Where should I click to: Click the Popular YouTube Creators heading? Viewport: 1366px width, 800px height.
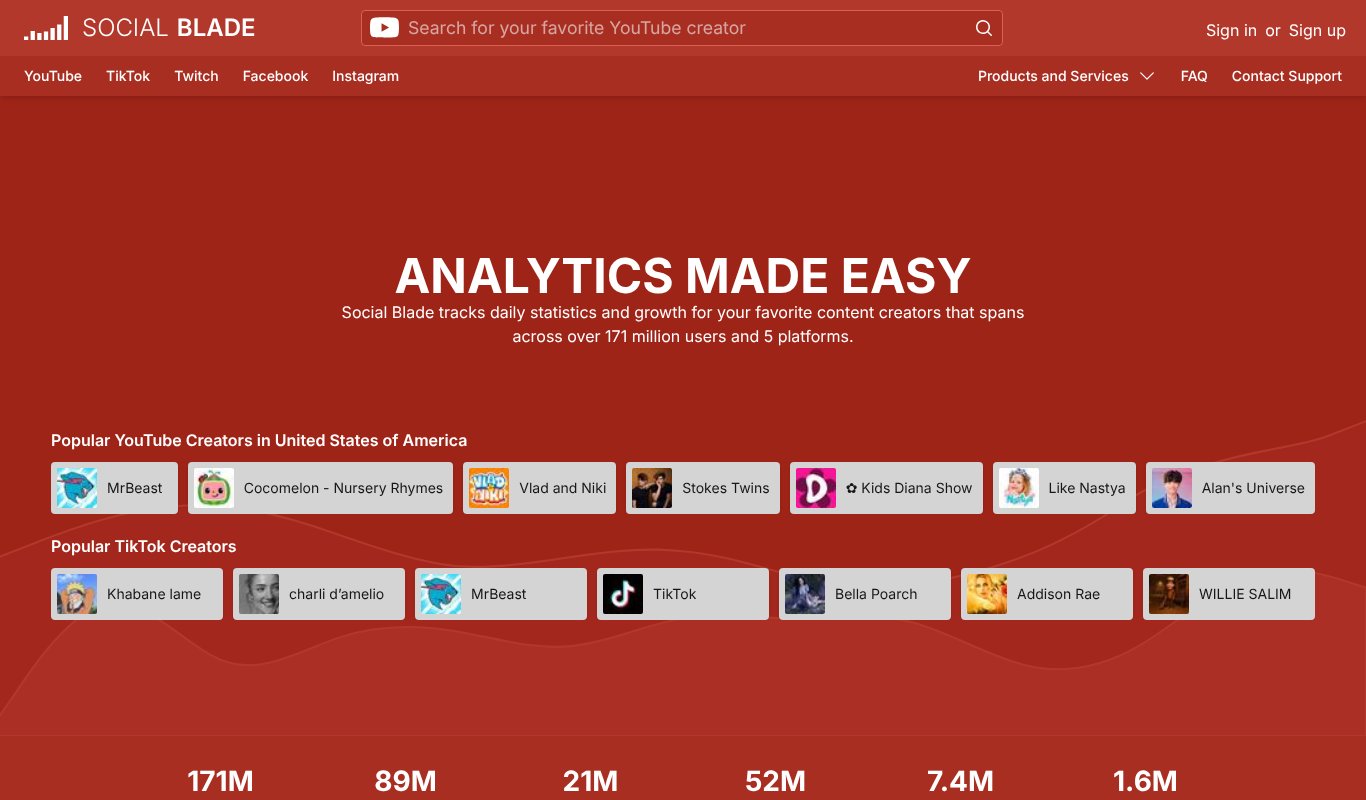click(x=259, y=440)
